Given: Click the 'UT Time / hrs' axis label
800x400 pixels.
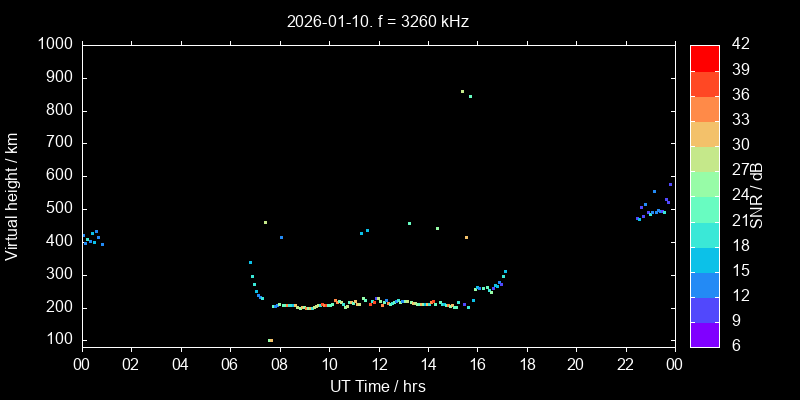Looking at the screenshot, I should pos(378,386).
